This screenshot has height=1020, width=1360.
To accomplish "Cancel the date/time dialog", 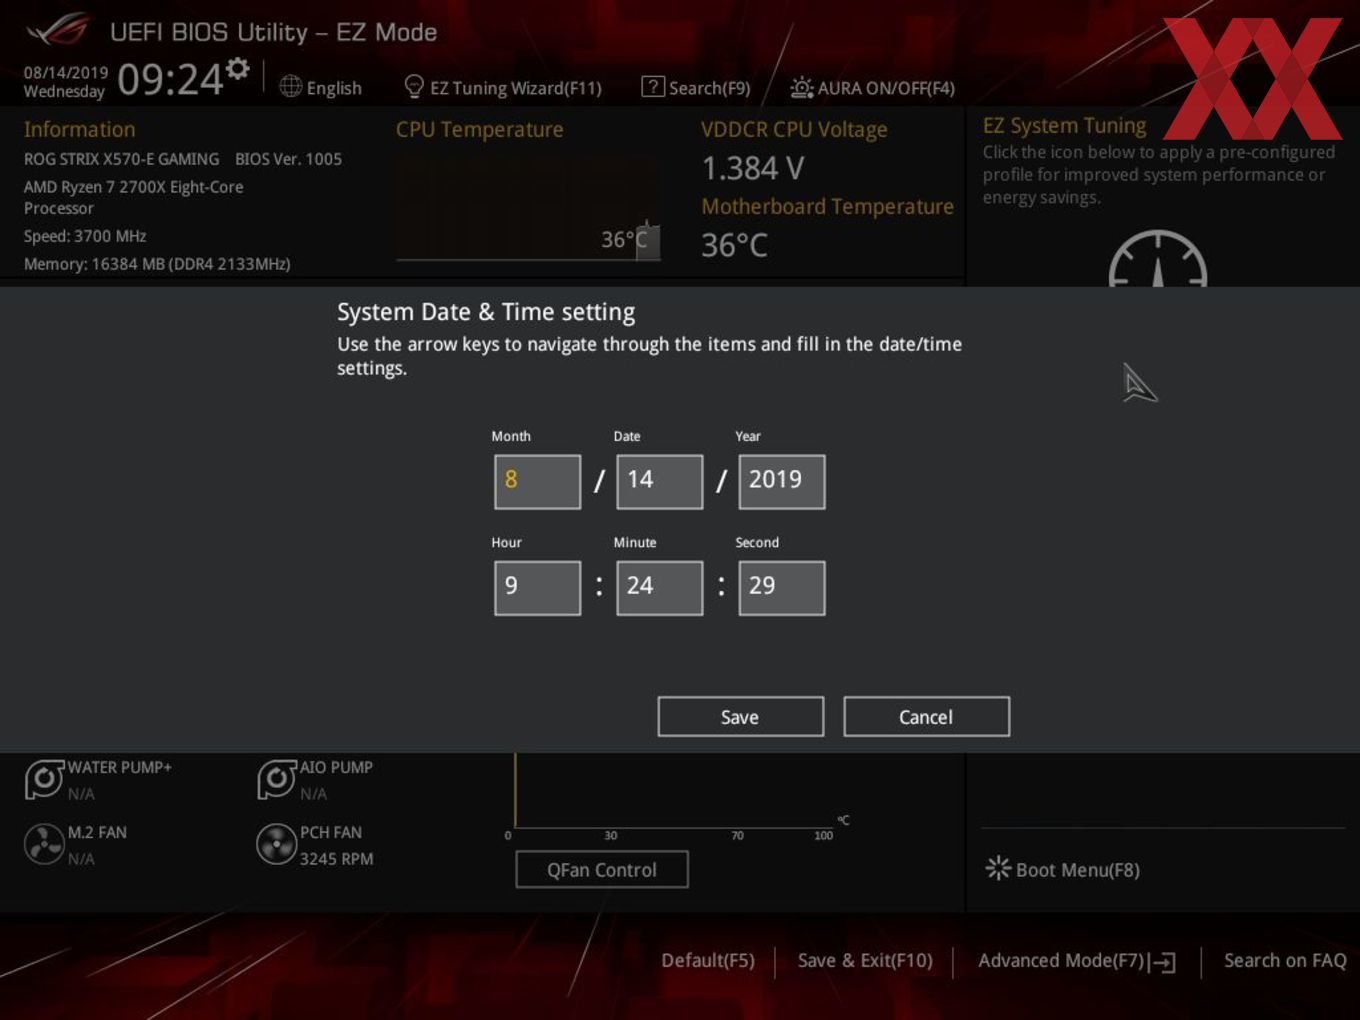I will tap(927, 717).
